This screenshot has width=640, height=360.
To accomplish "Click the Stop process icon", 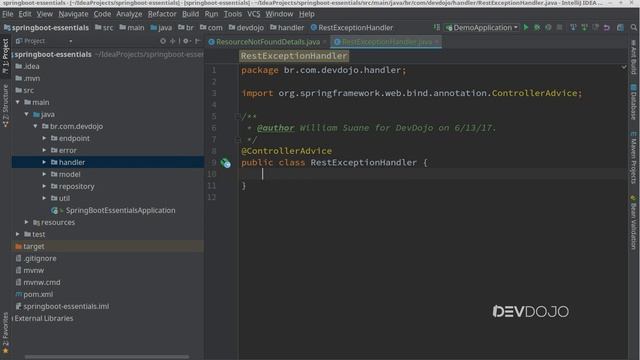I will [x=559, y=27].
